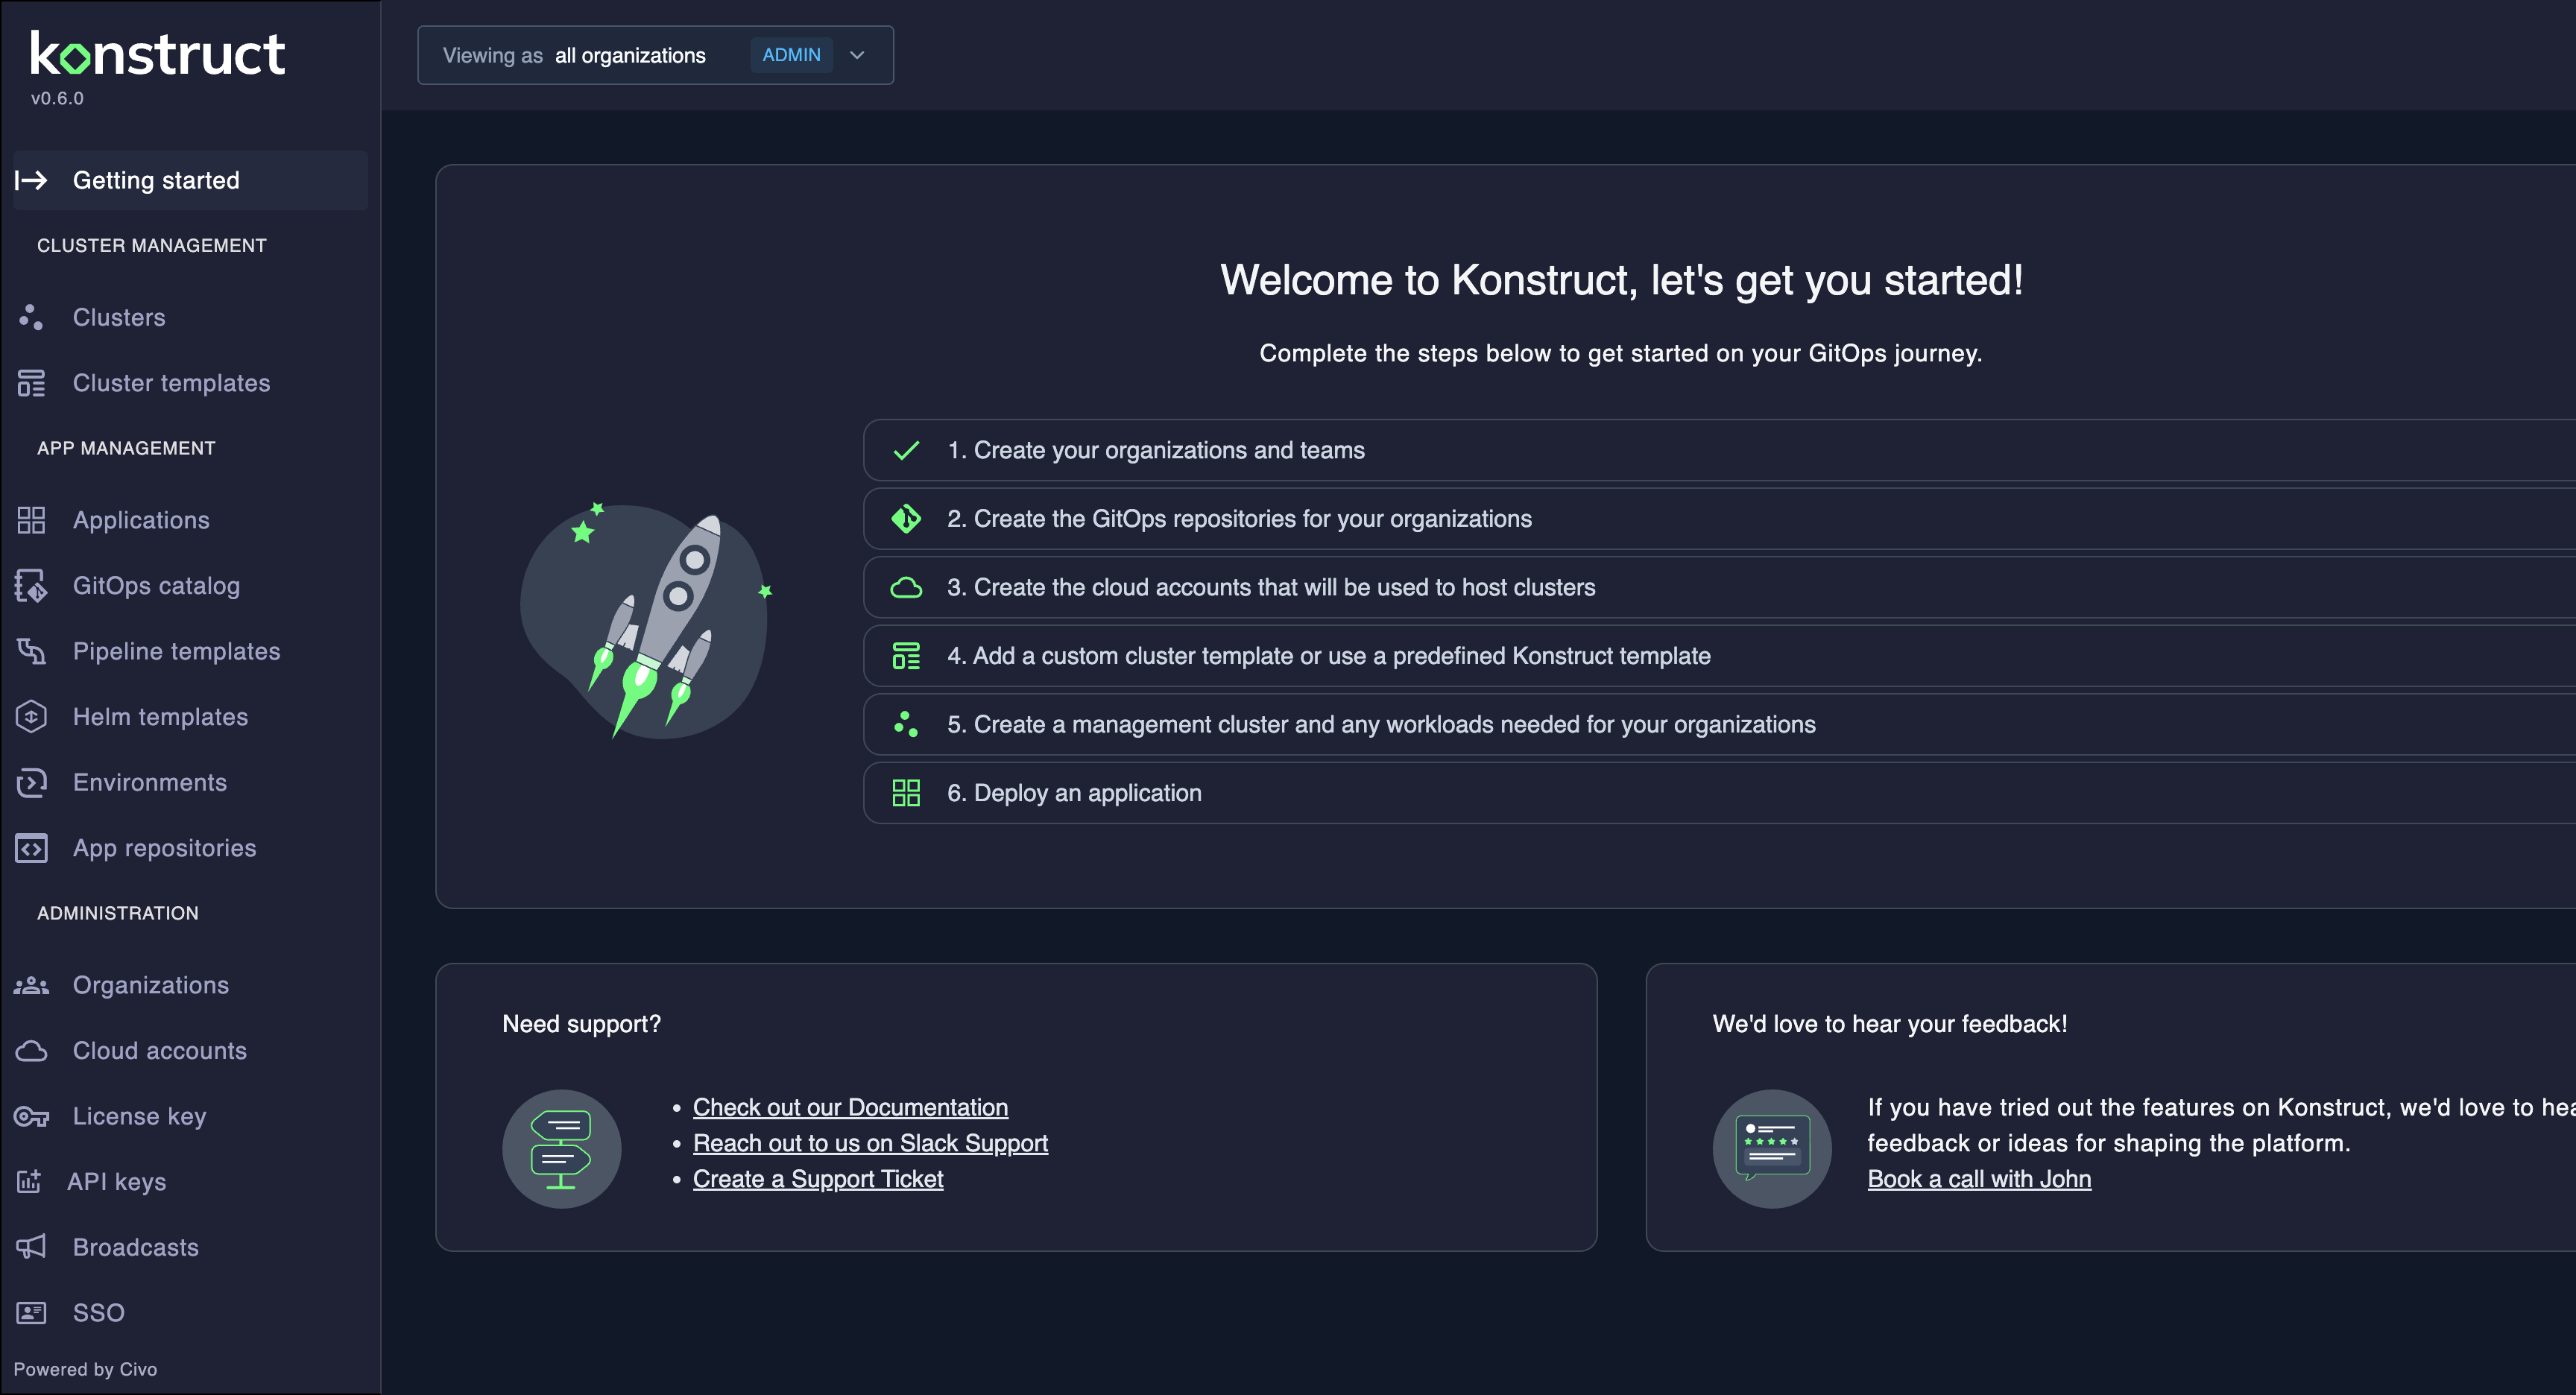Screen dimensions: 2576x1395
Task: Open API keys page
Action: click(190, 1181)
